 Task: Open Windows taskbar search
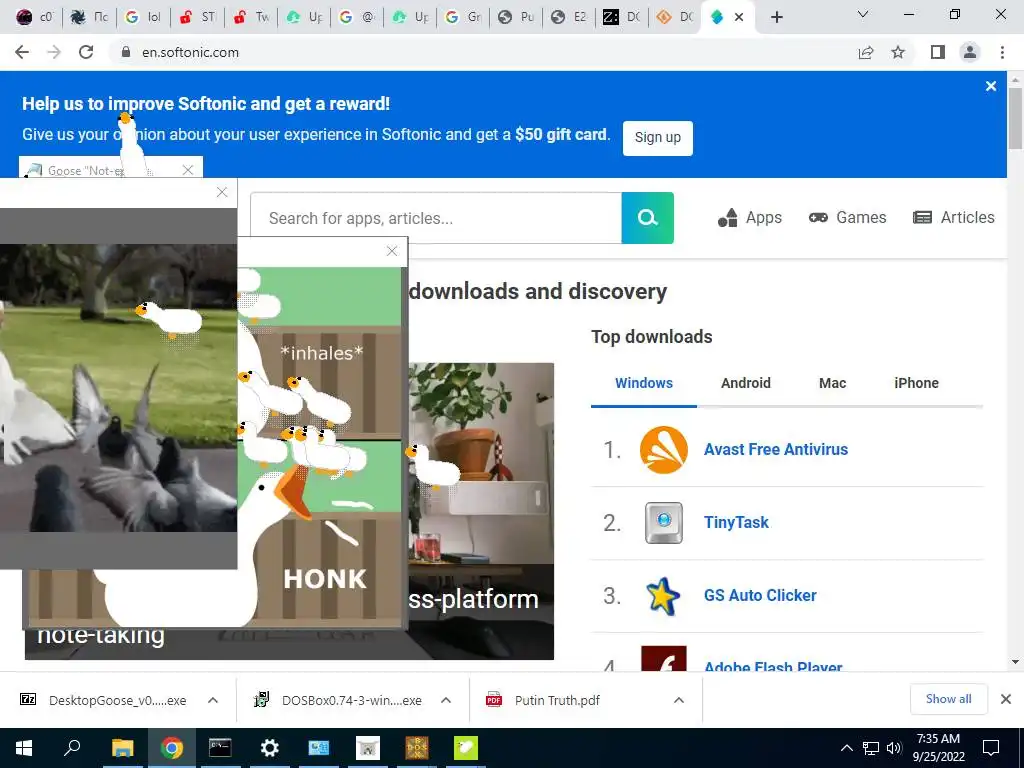[x=72, y=748]
